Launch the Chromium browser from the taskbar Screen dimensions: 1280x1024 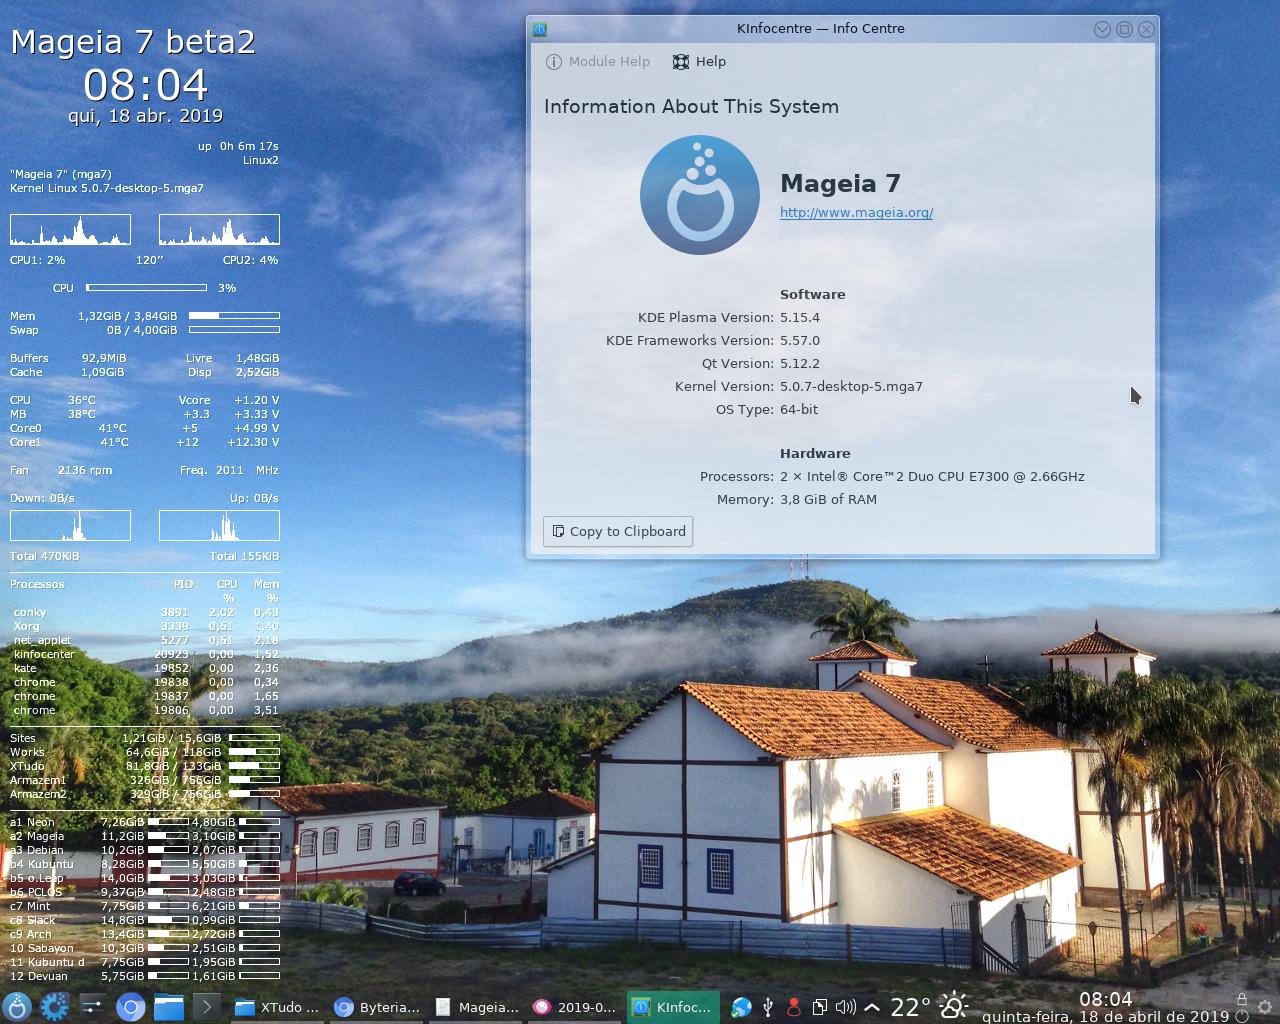(x=130, y=1007)
